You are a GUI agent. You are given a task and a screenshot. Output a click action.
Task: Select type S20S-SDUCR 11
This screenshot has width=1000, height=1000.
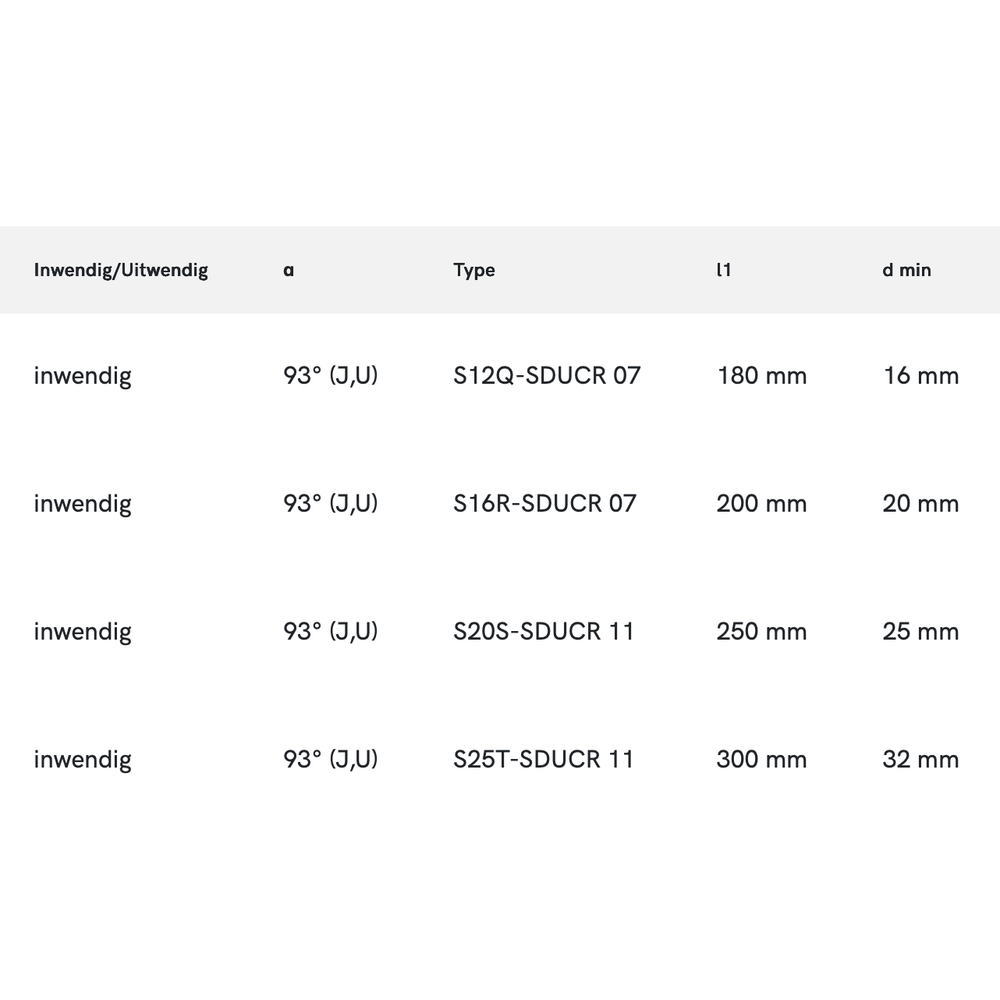(543, 631)
